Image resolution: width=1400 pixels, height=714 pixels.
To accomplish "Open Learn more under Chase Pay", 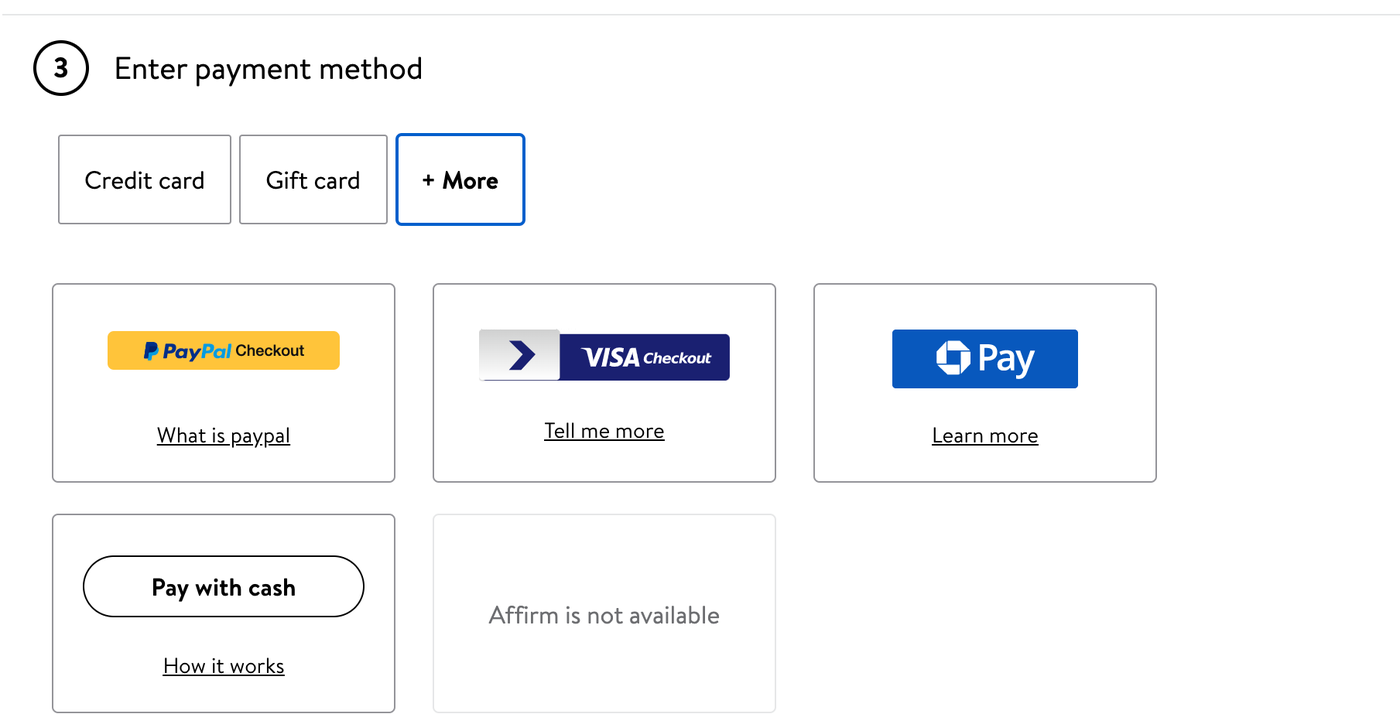I will 984,435.
